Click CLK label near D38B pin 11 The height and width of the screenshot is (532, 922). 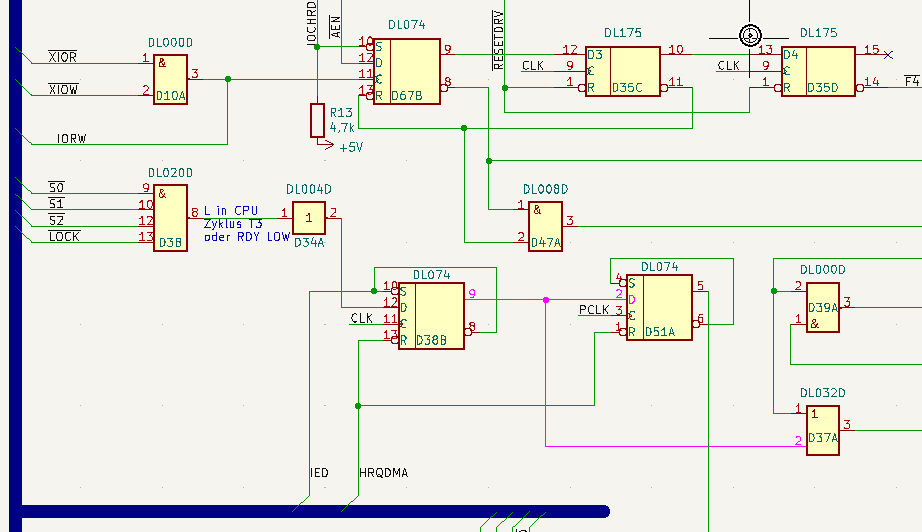[362, 318]
